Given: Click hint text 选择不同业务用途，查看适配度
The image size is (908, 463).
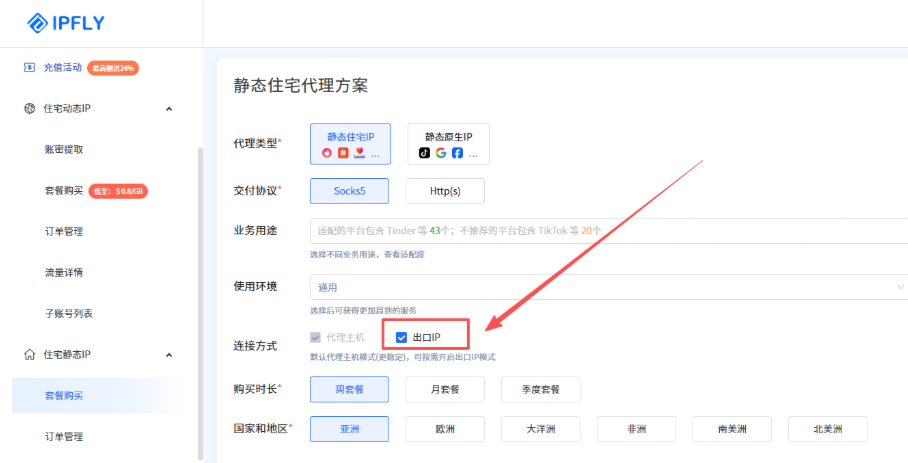Looking at the screenshot, I should [x=367, y=254].
